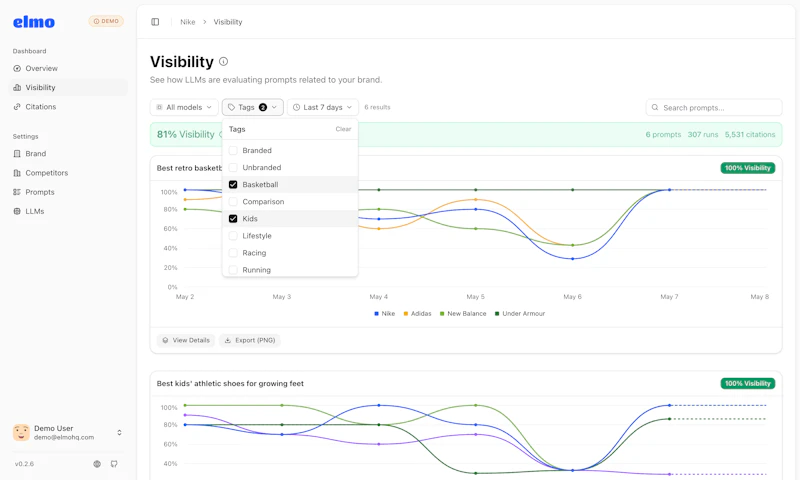Click the Visibility breadcrumb
This screenshot has width=800, height=480.
point(228,22)
